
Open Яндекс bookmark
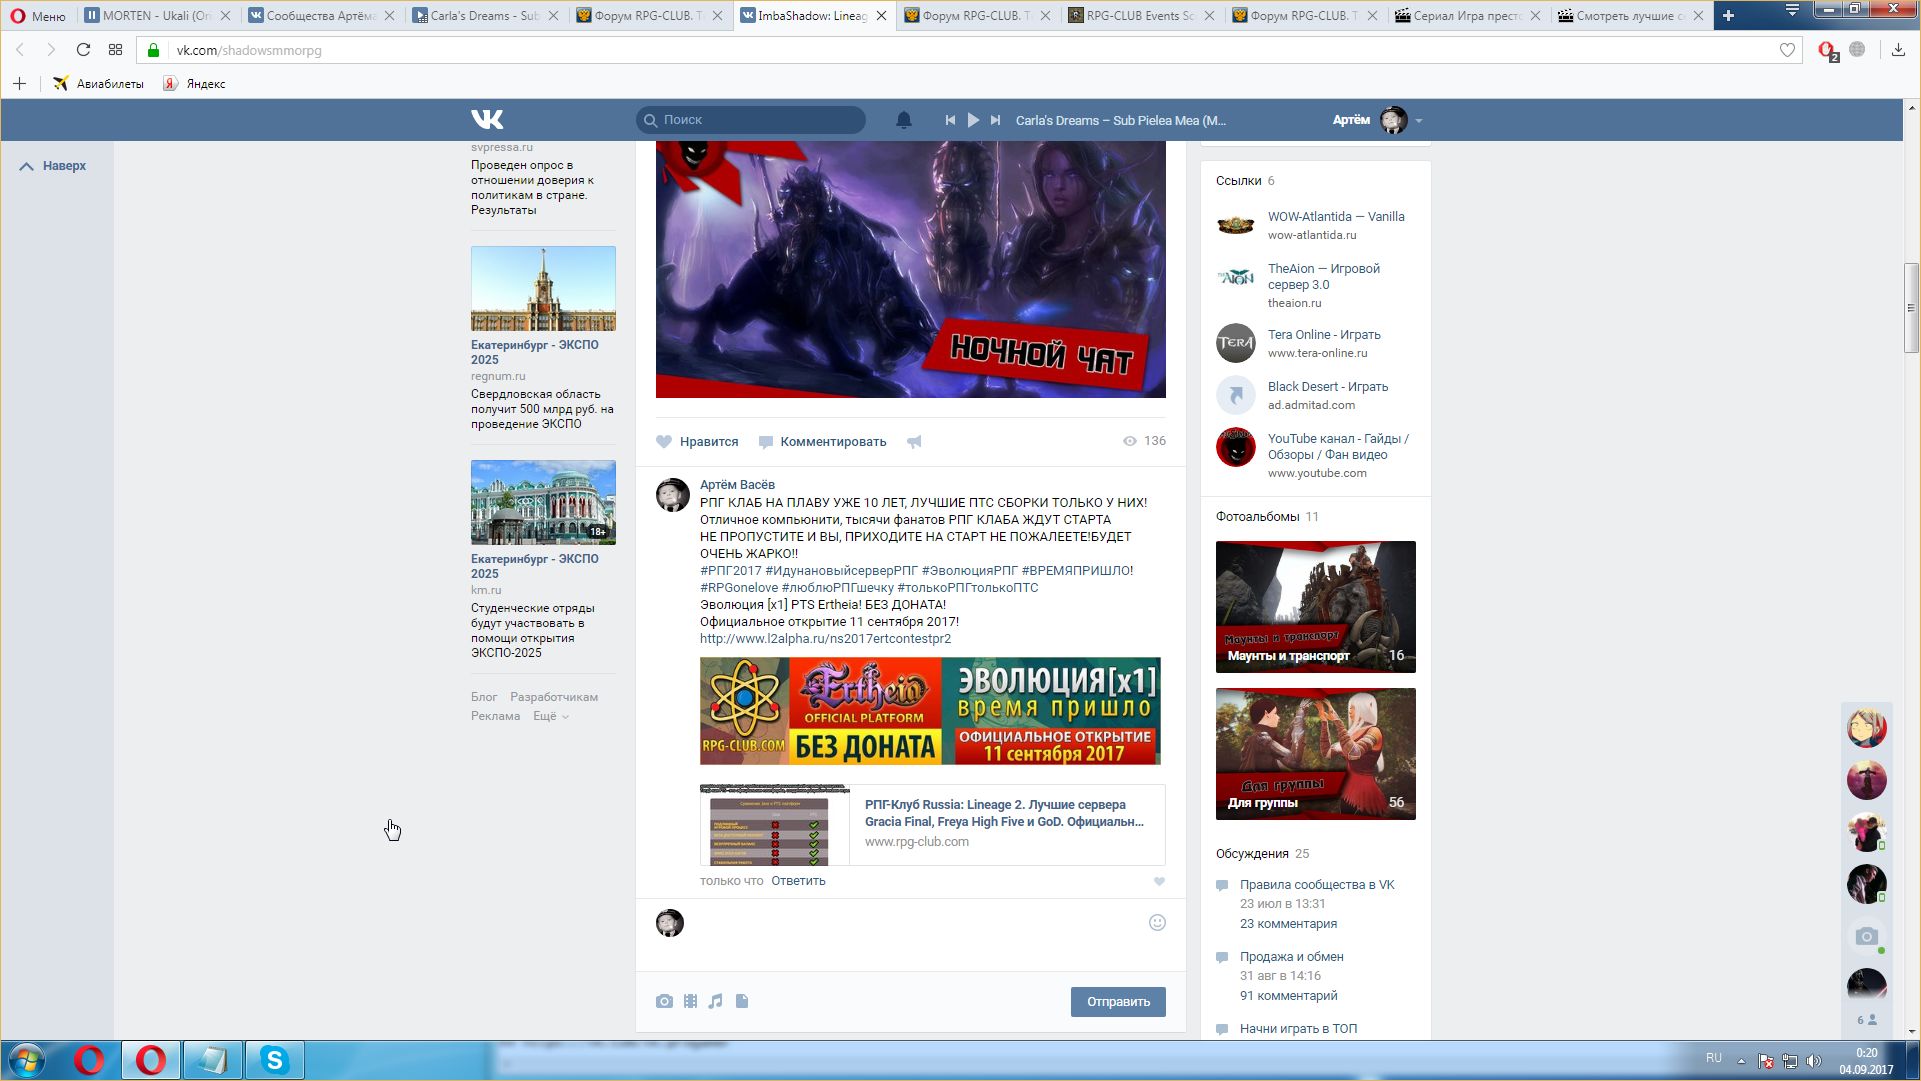click(194, 84)
